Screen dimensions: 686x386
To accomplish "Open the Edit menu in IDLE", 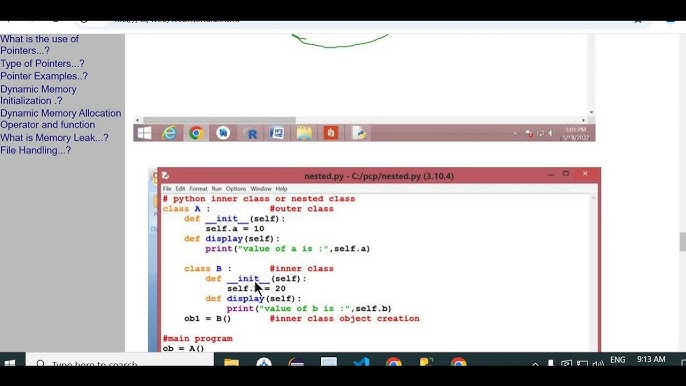I will coord(180,189).
